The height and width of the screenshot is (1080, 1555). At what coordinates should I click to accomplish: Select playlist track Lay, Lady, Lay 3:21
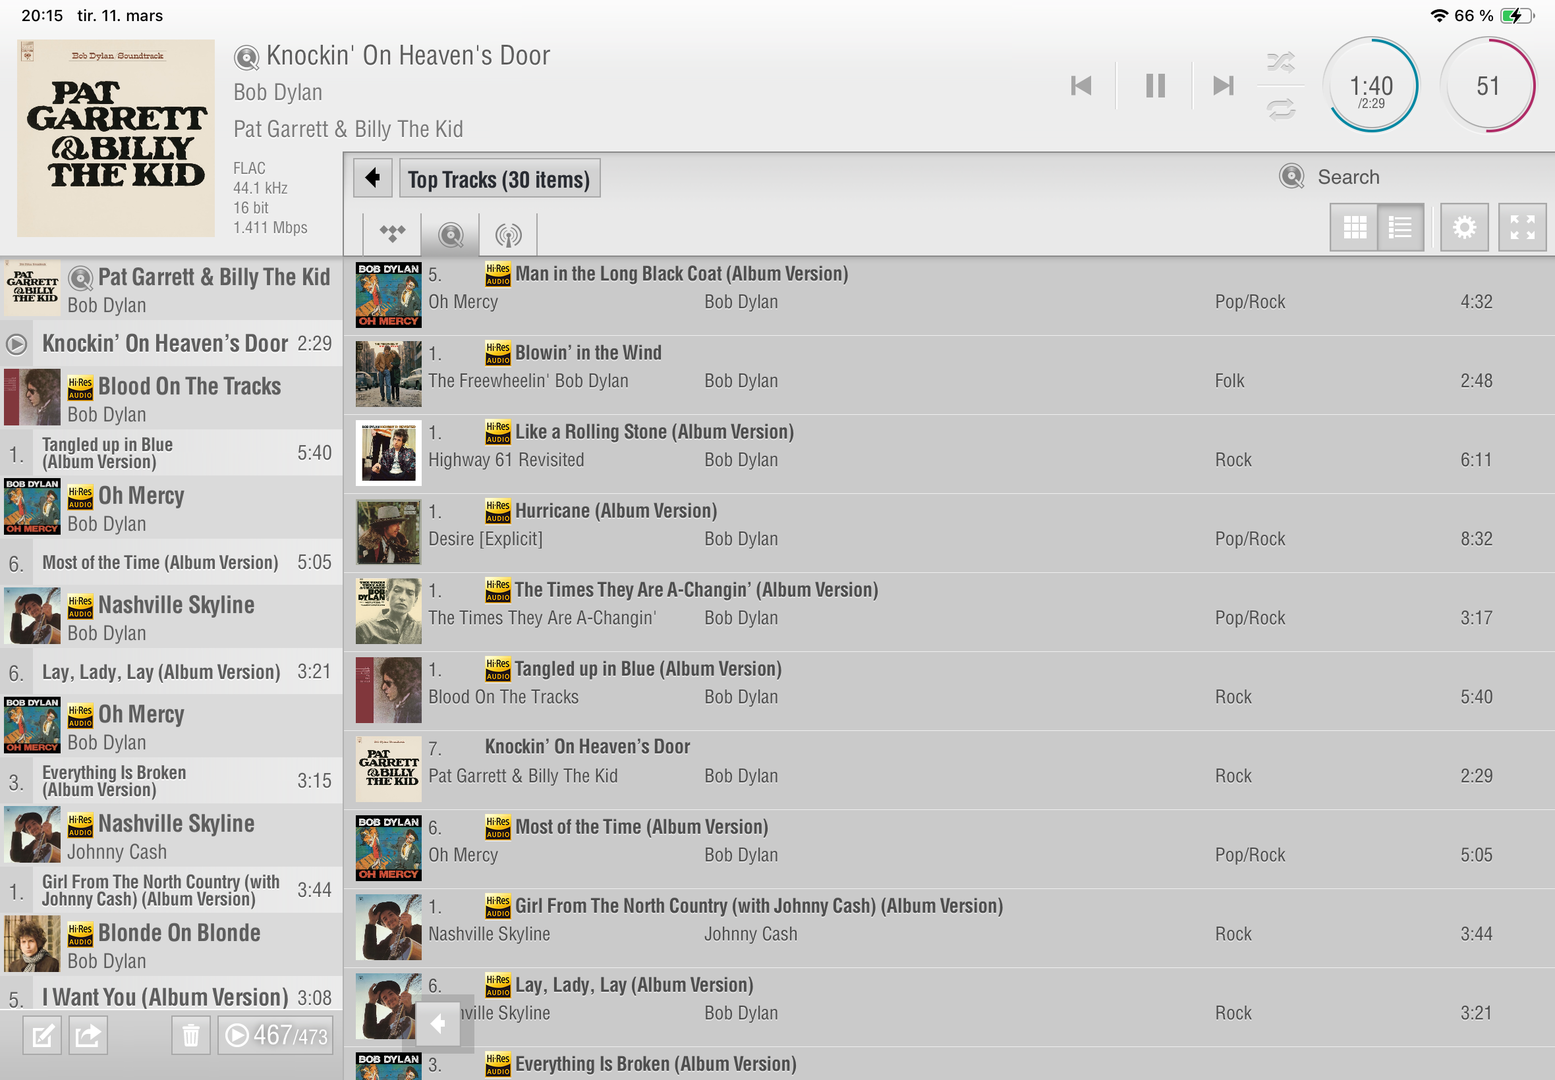[x=171, y=672]
